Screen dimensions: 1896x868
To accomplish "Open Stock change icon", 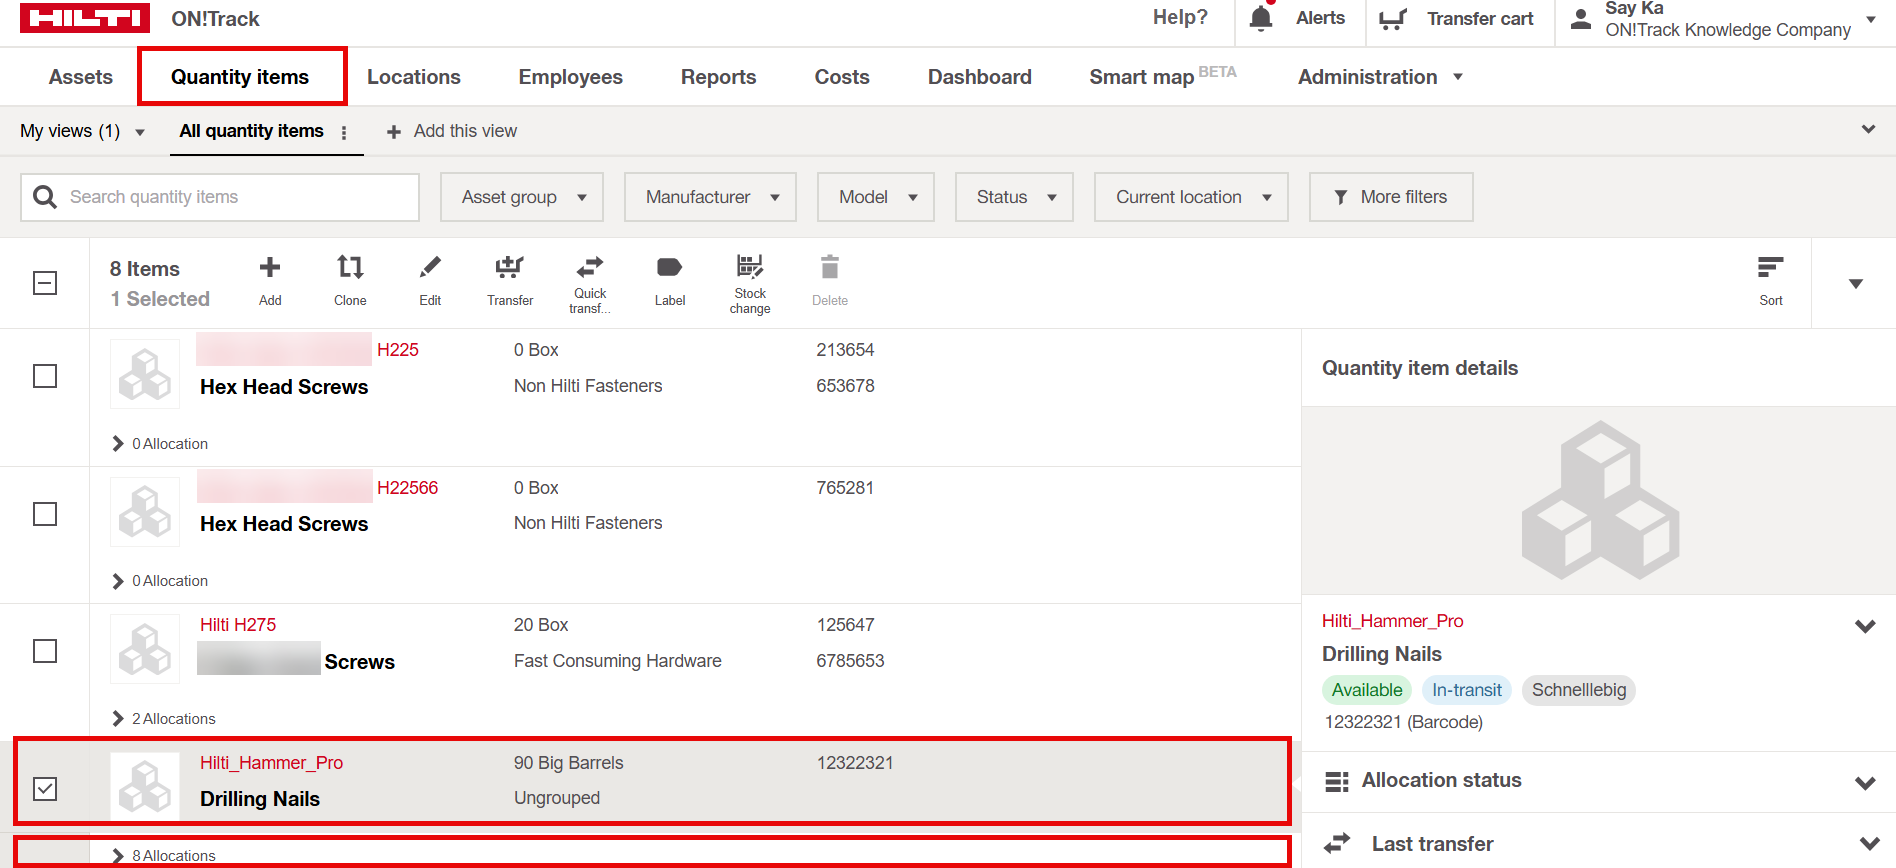I will (x=750, y=267).
